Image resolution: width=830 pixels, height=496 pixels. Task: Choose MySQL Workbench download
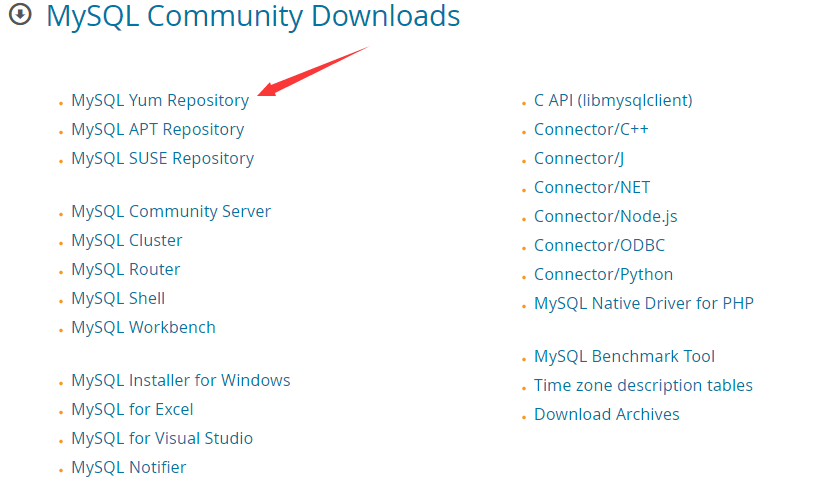(x=143, y=328)
